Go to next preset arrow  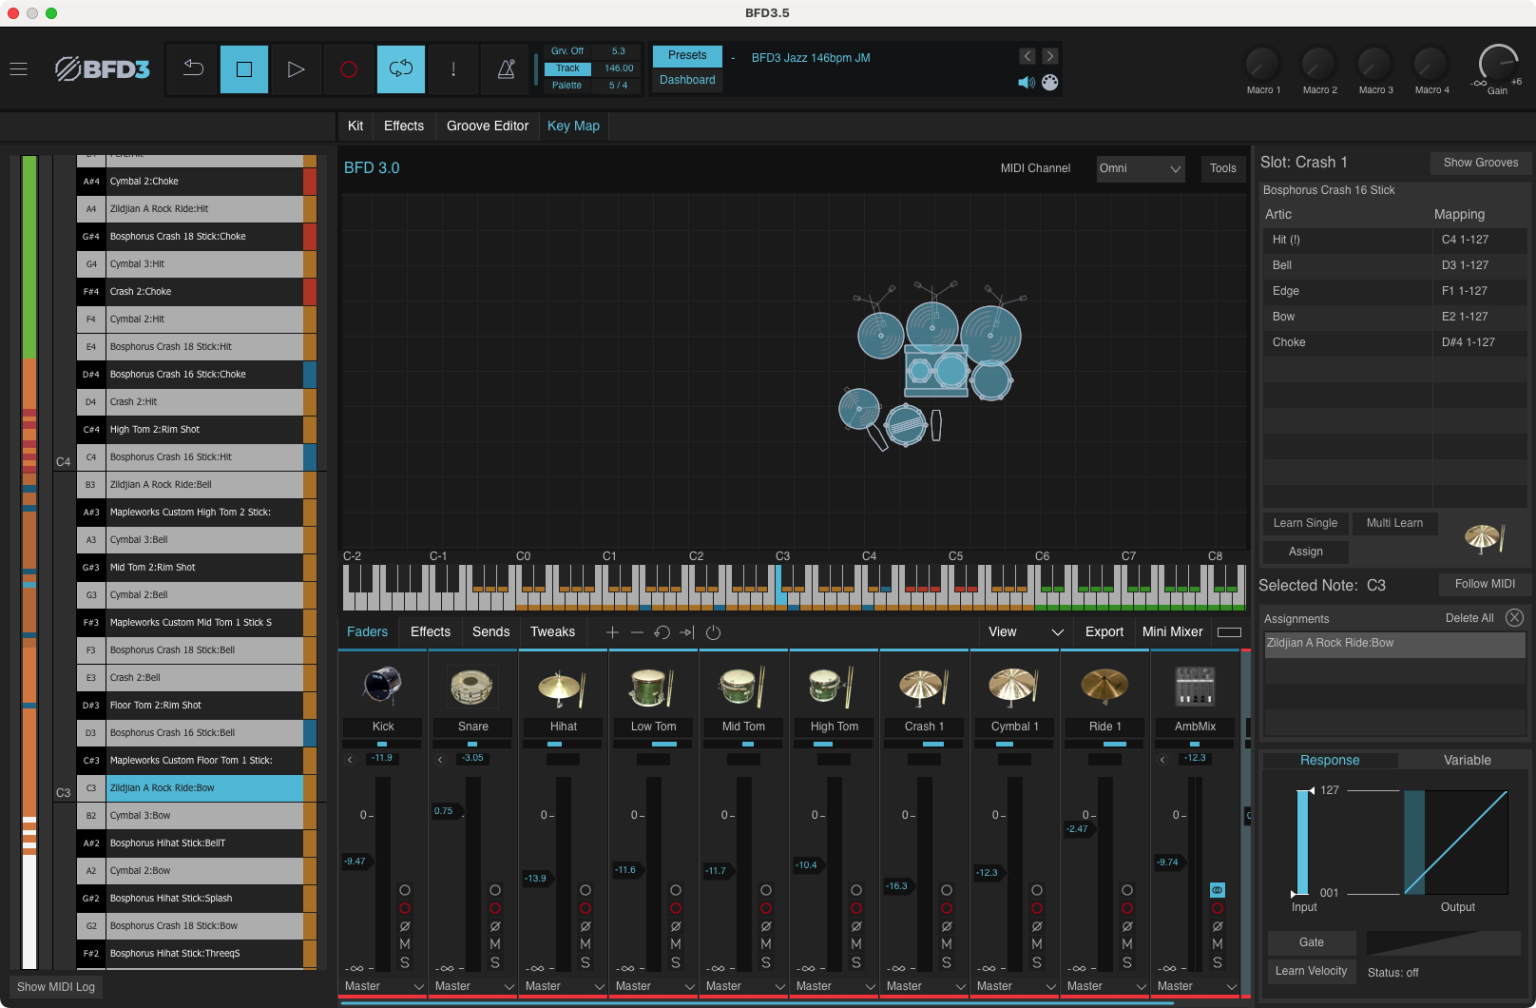(1050, 56)
